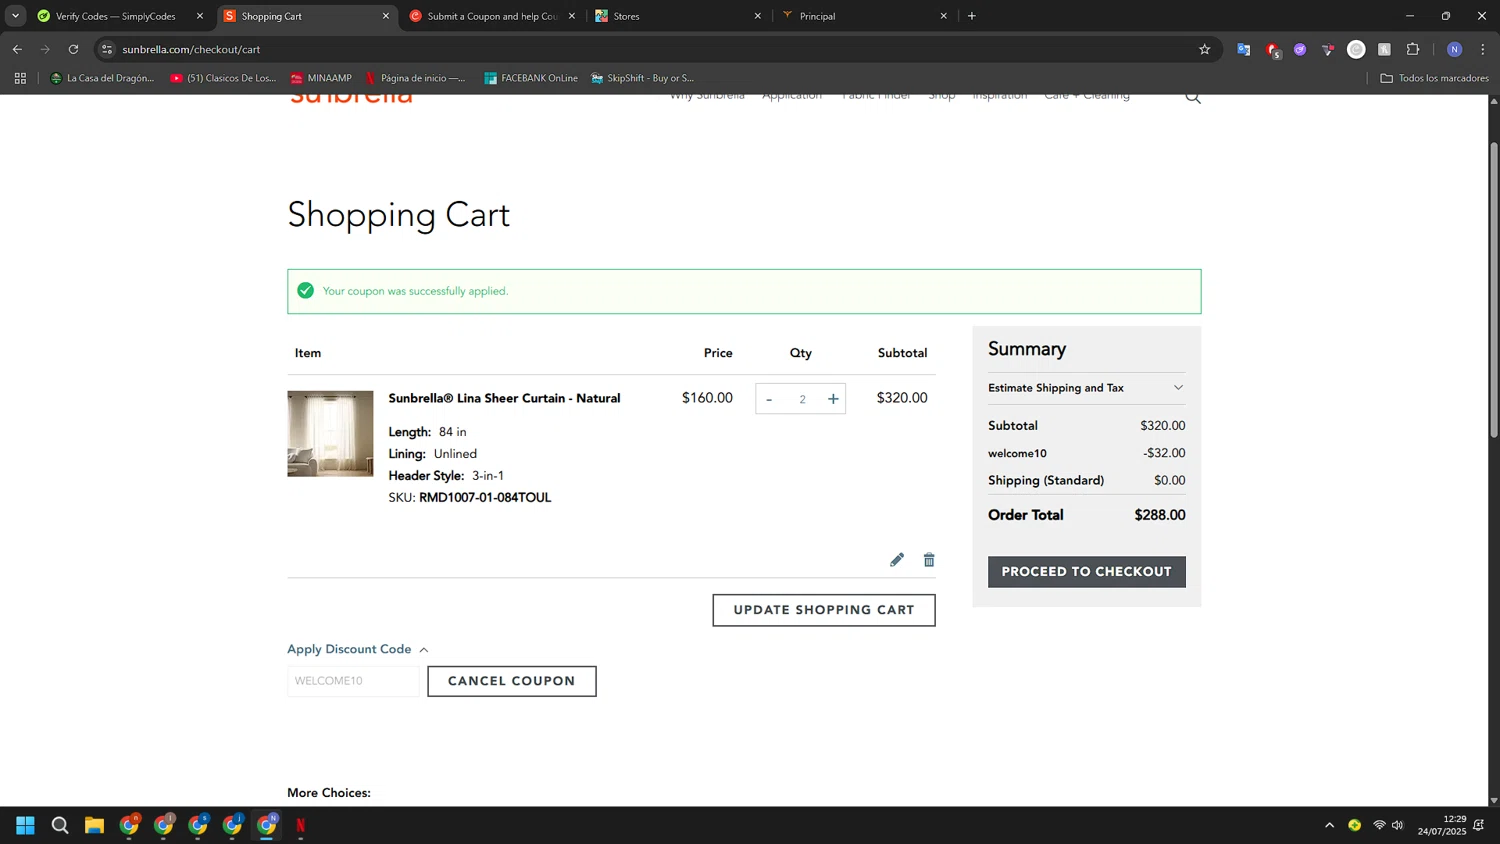Open the Chrome apps grid in bookmarks bar
This screenshot has height=844, width=1500.
(20, 78)
